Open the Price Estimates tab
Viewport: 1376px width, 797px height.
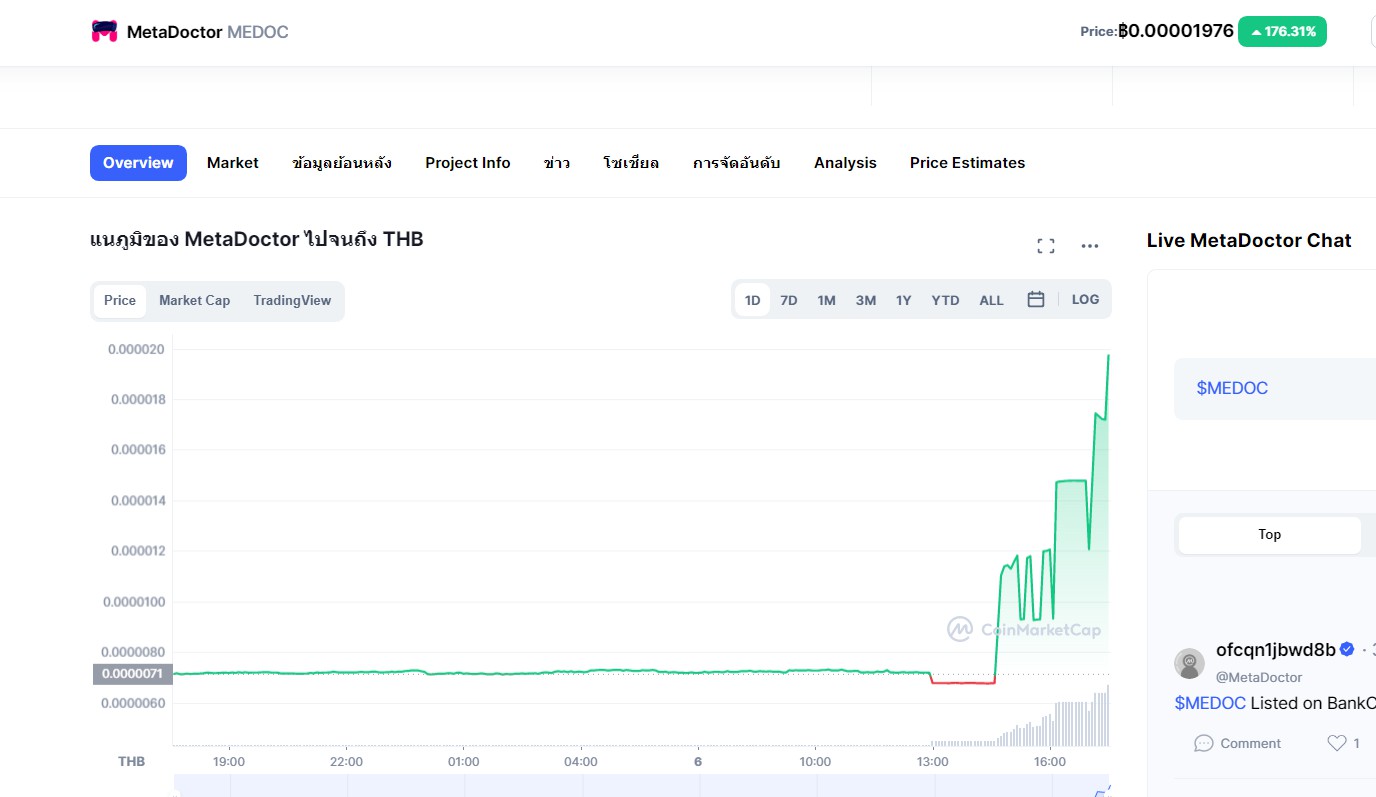click(x=967, y=163)
